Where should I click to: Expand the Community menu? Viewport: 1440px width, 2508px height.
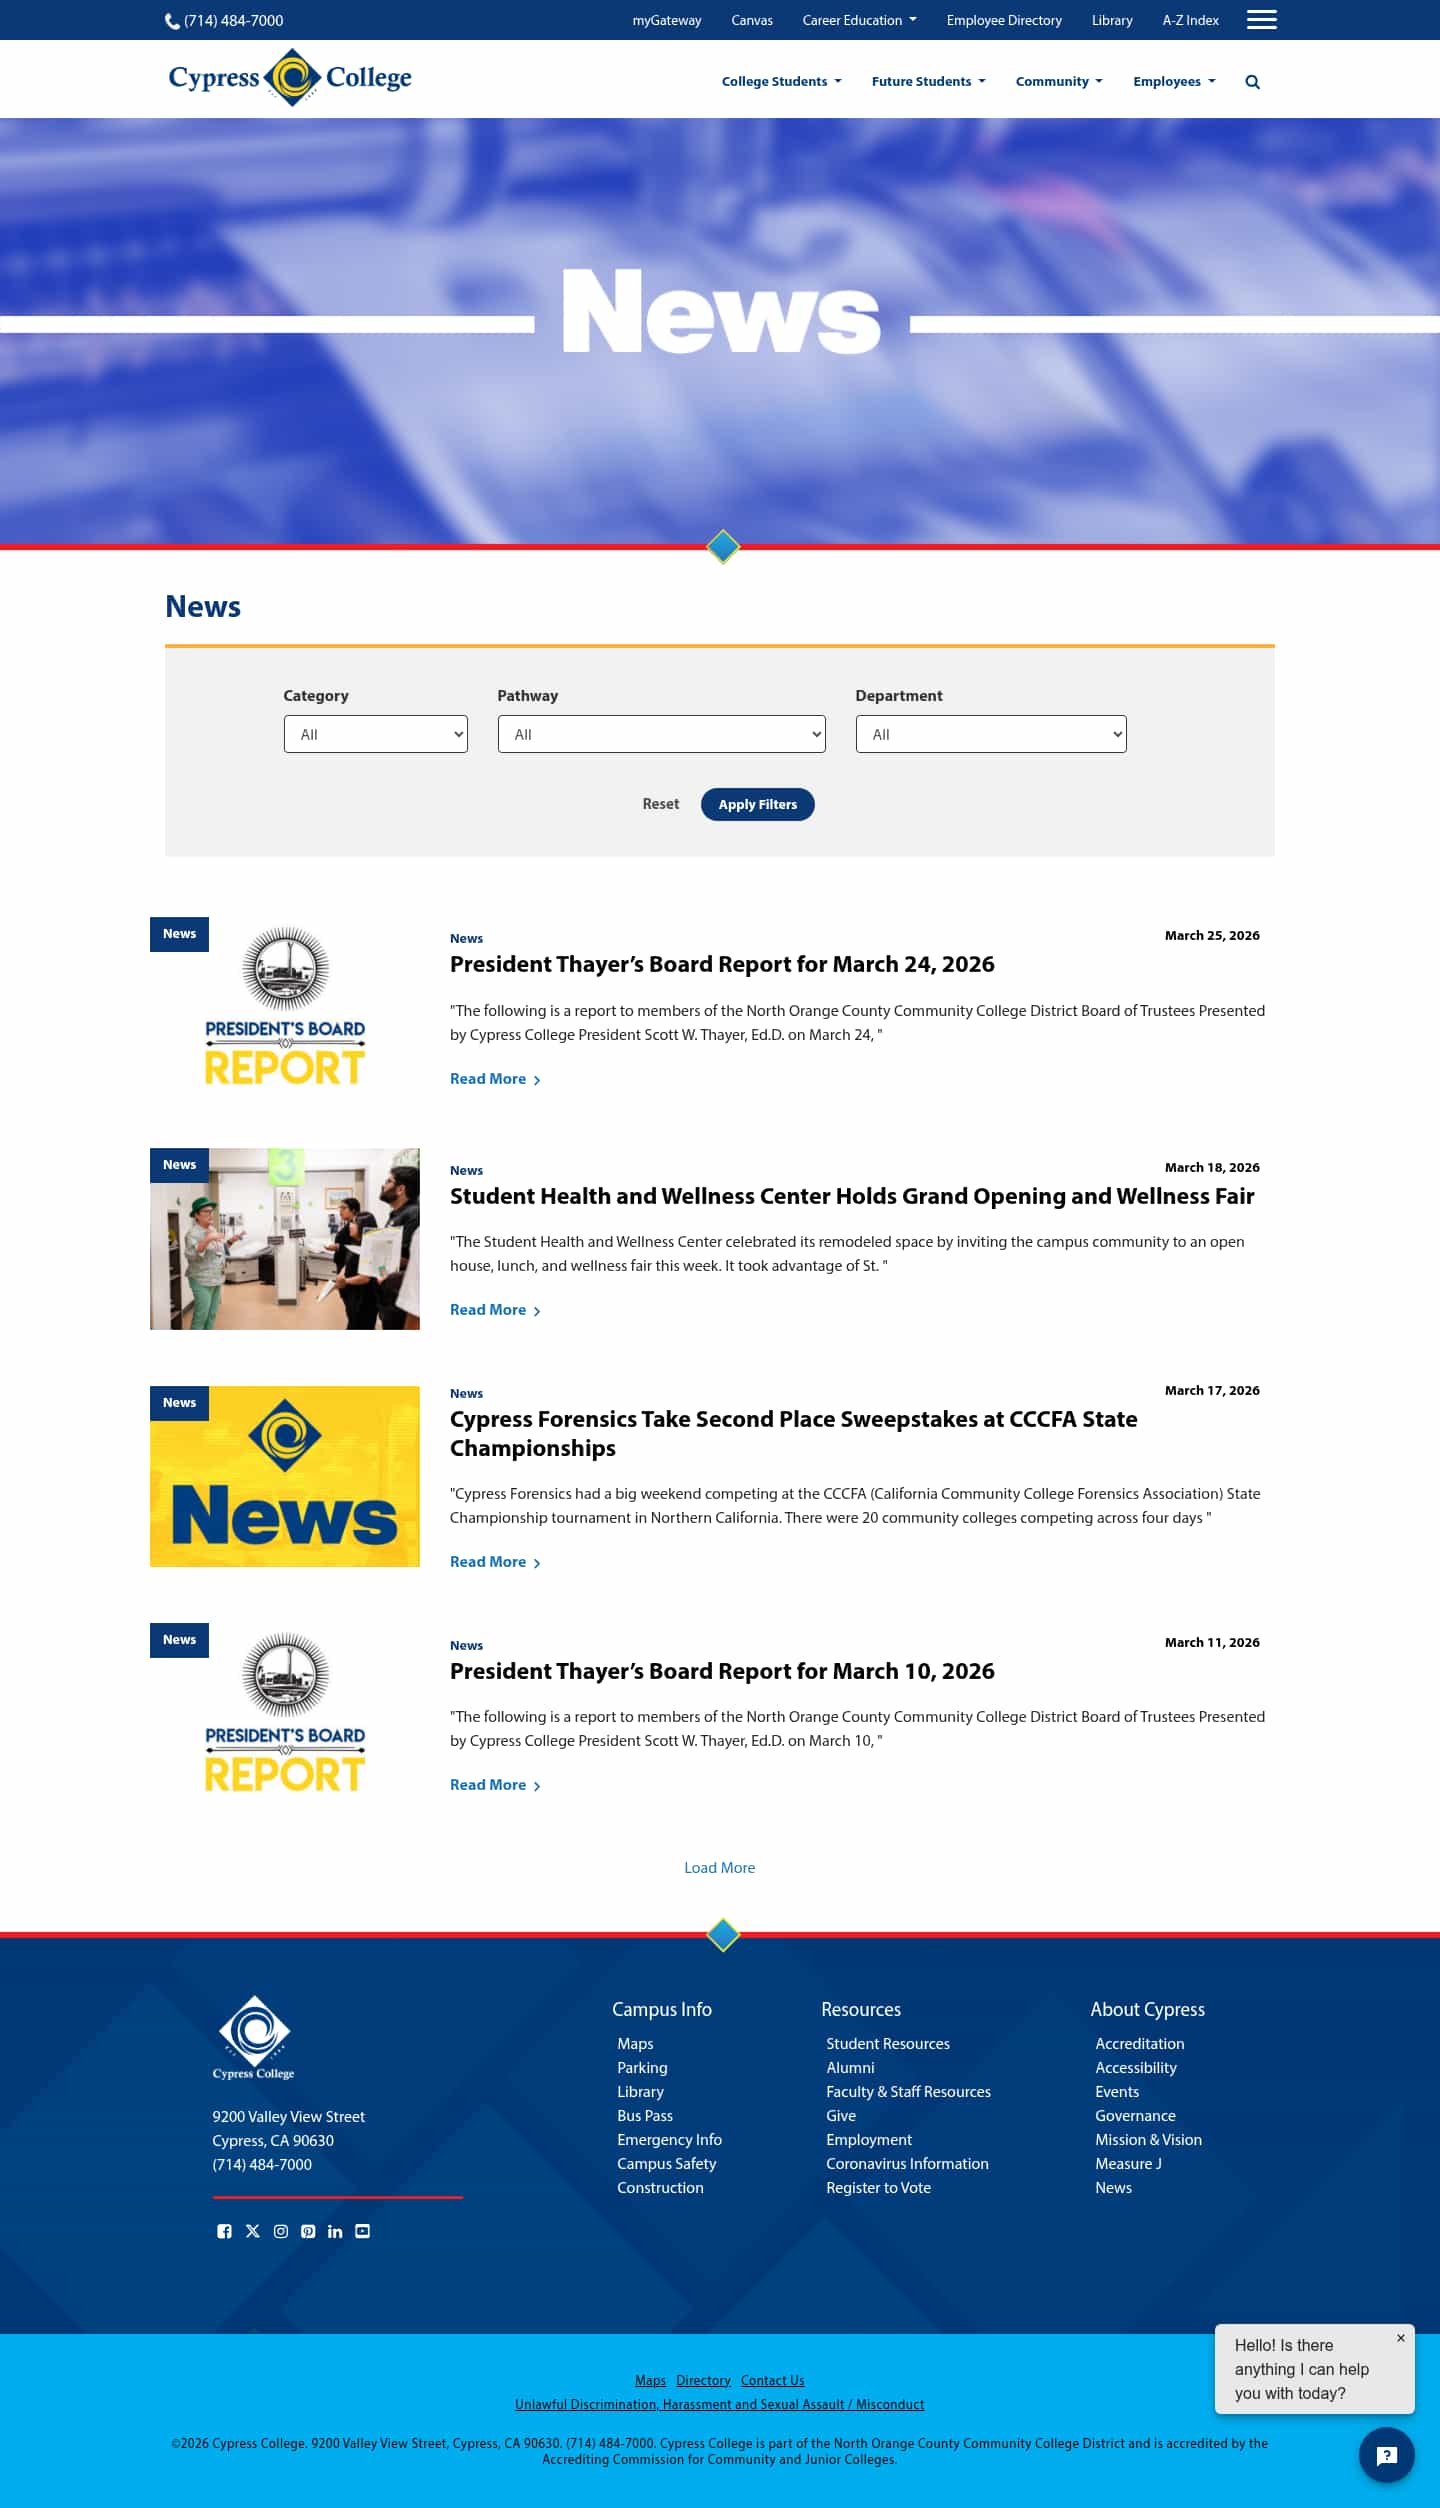pyautogui.click(x=1059, y=82)
